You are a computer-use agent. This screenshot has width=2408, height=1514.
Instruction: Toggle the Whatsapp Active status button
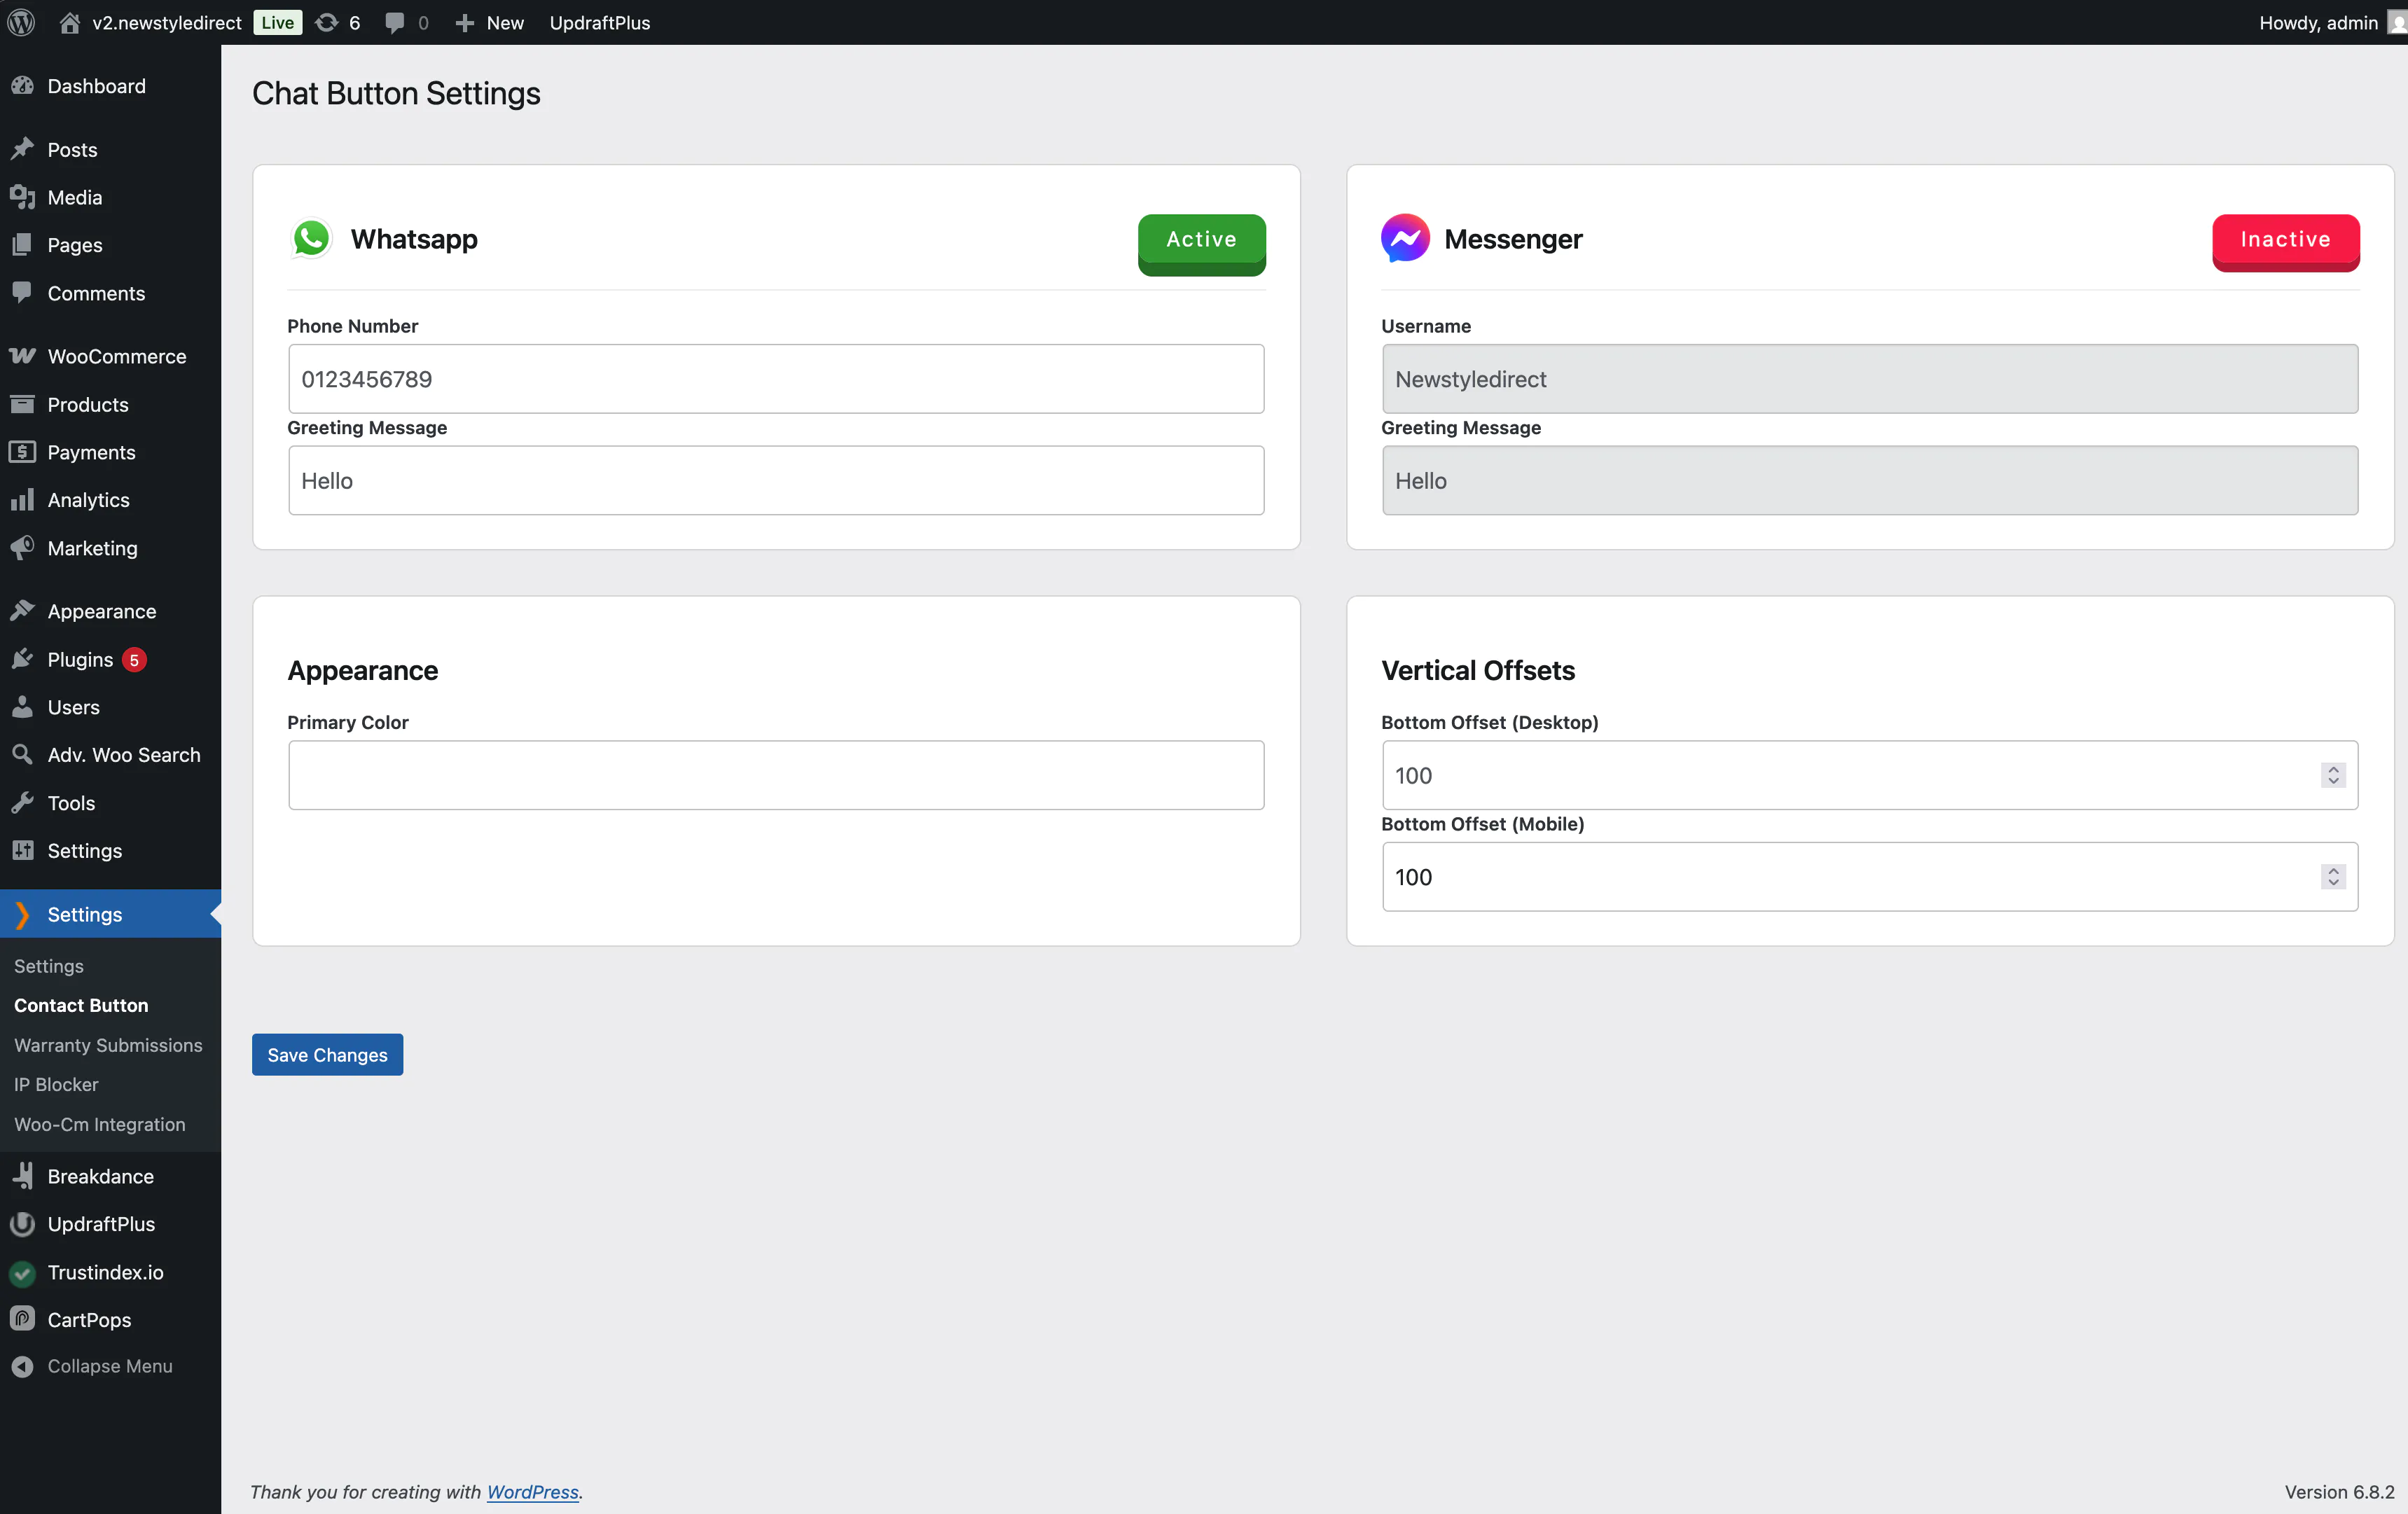tap(1201, 240)
